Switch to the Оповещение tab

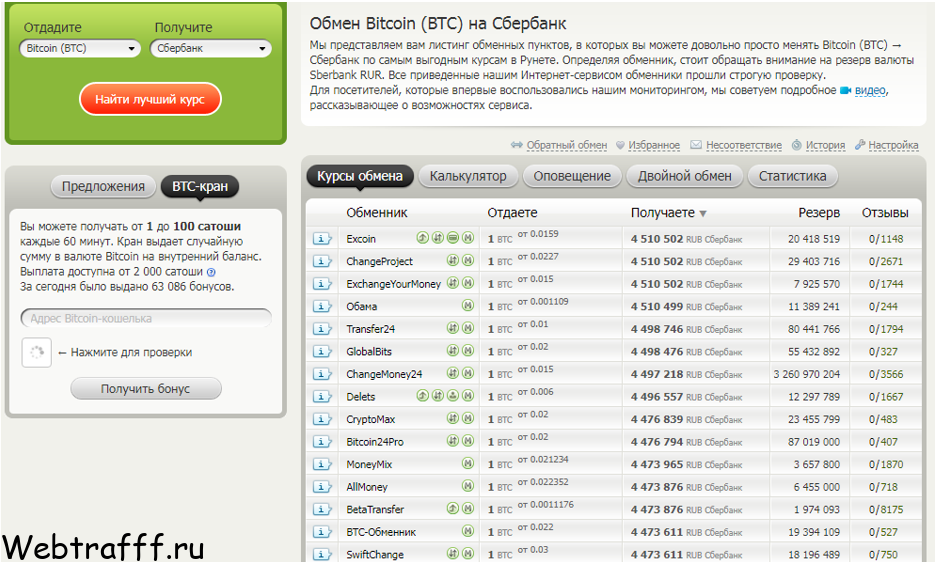[x=572, y=176]
